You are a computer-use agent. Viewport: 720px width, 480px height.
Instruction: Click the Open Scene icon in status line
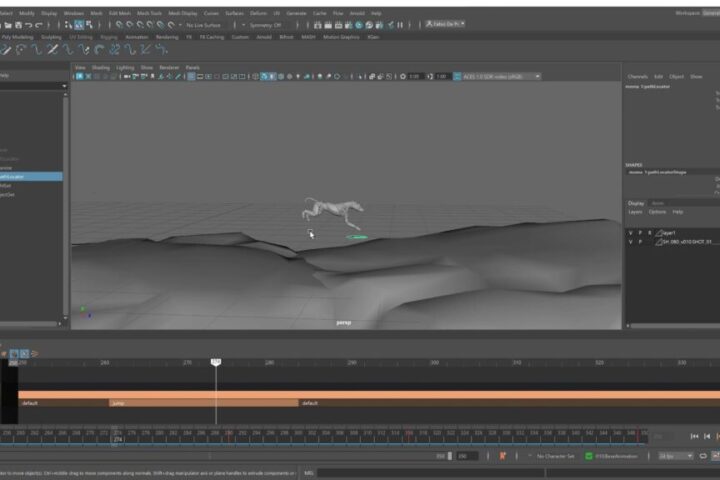pos(8,25)
